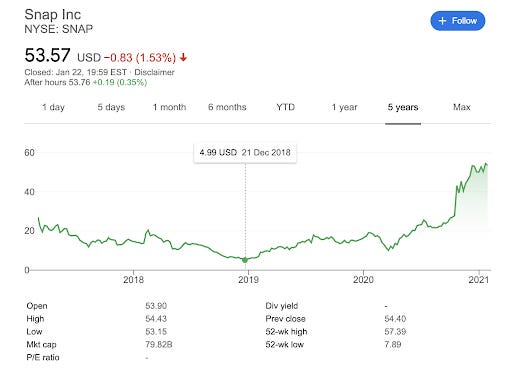Click the 60 label on the y-axis

pos(29,153)
